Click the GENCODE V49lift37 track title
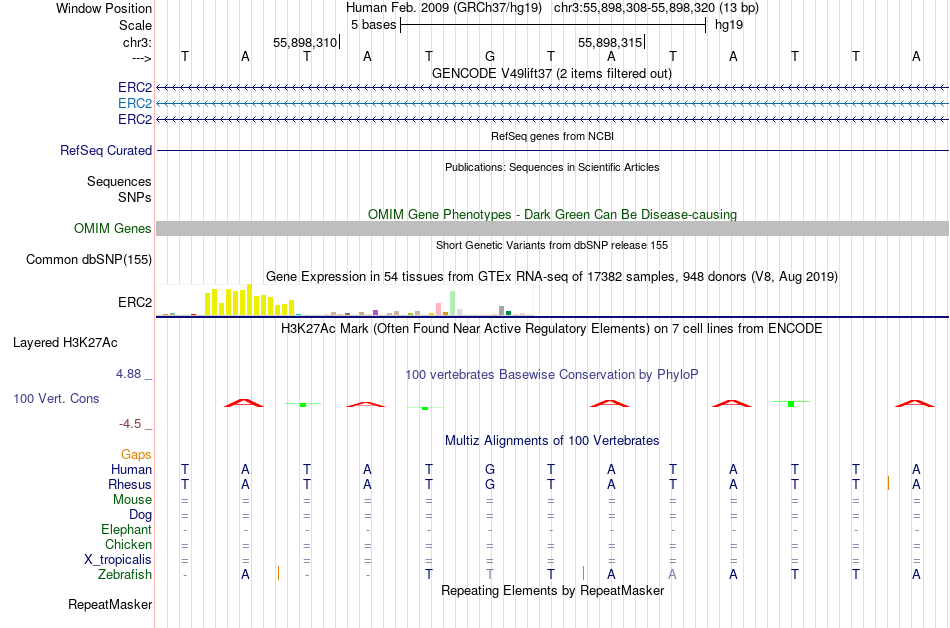Viewport: 950px width, 628px height. coord(552,73)
